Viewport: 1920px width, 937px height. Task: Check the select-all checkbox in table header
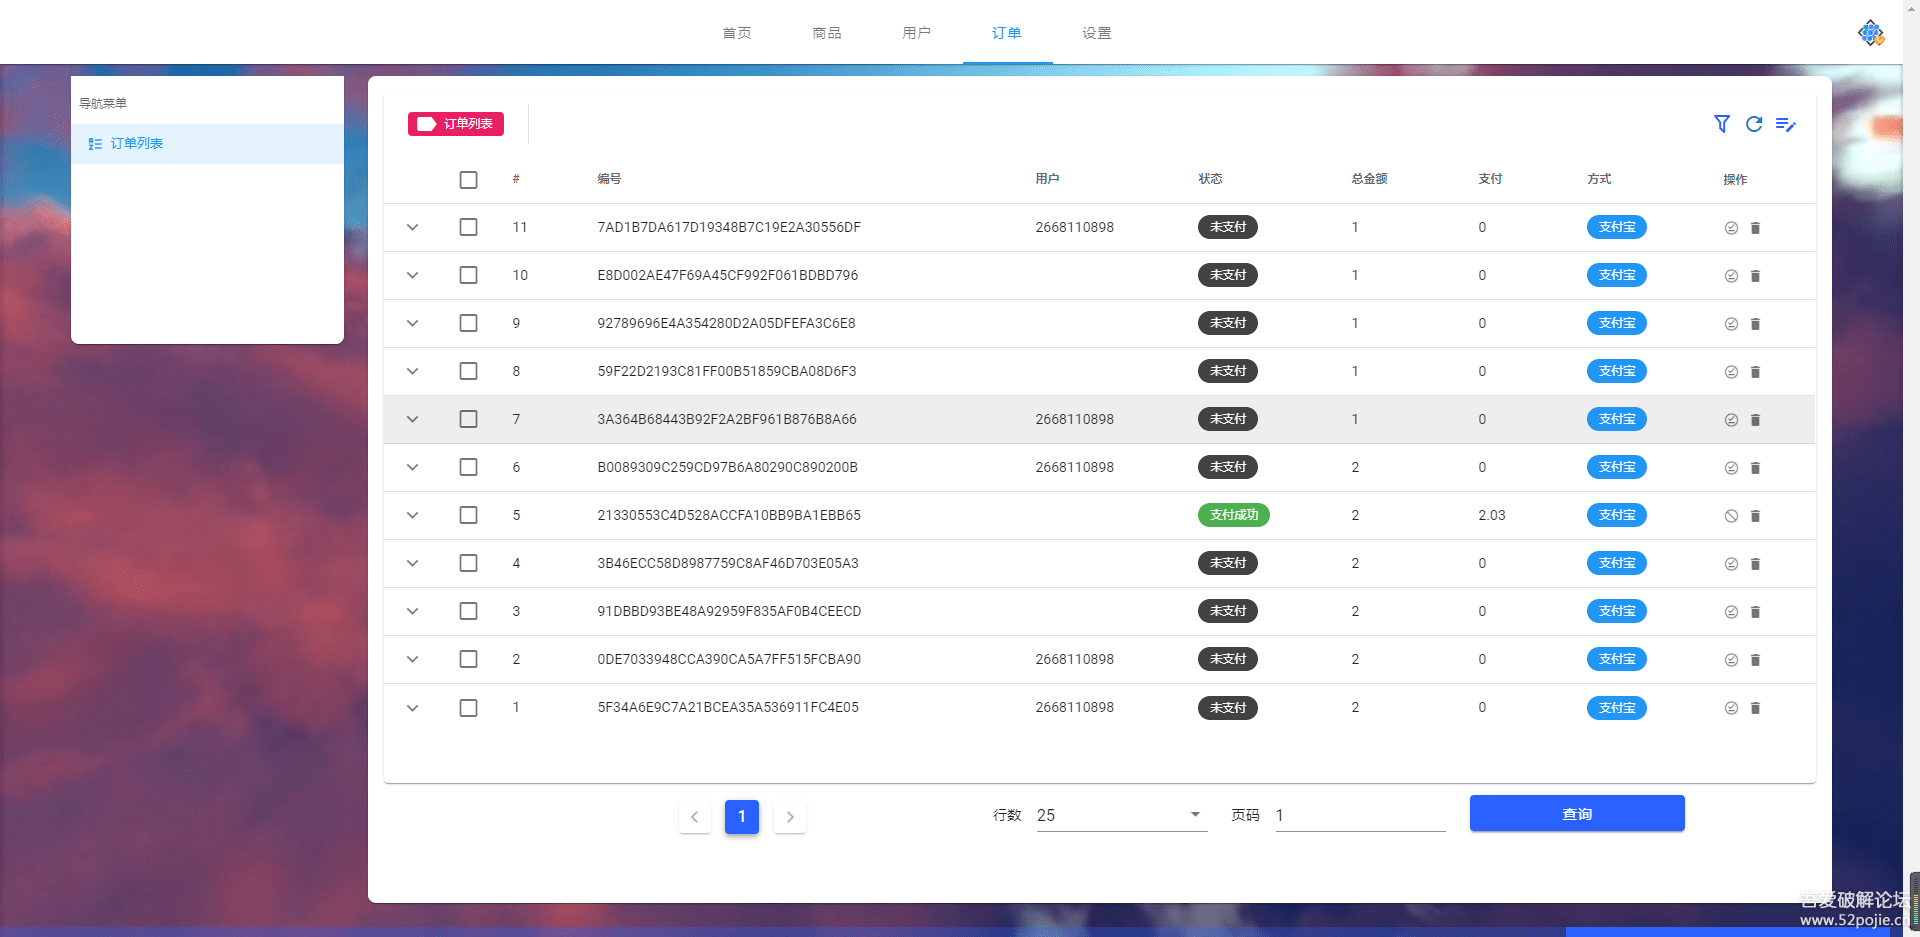[x=469, y=180]
